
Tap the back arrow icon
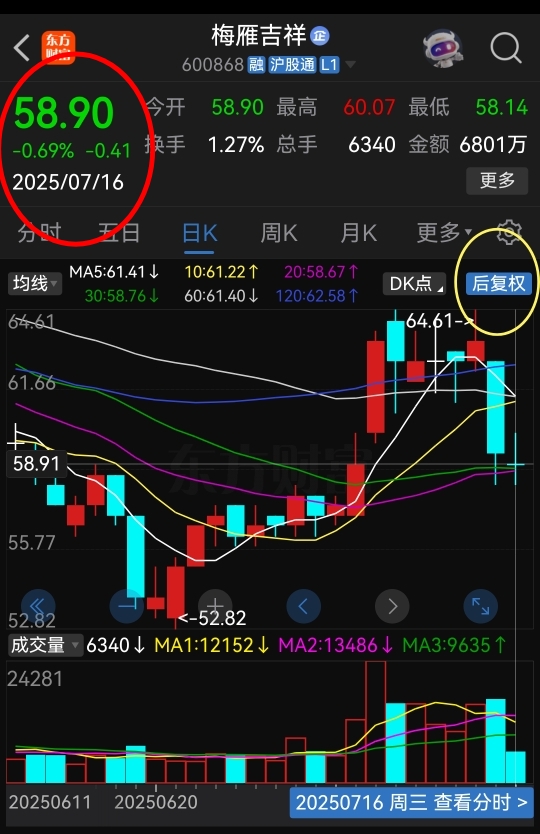pos(22,48)
